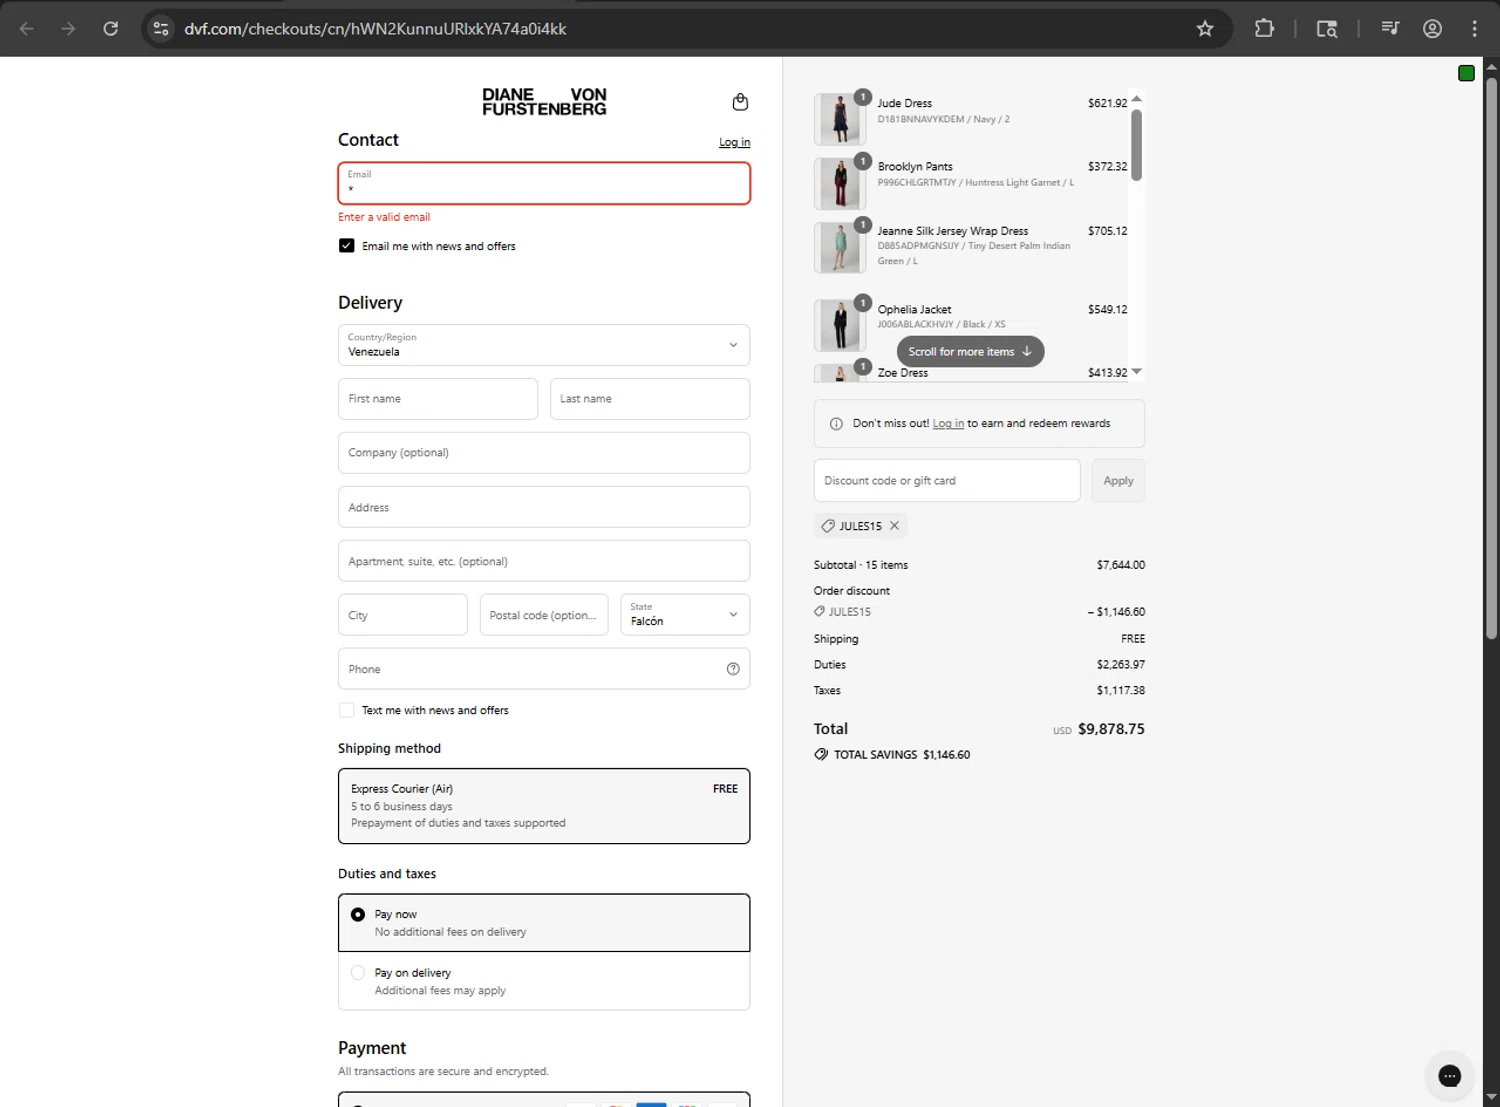The height and width of the screenshot is (1107, 1500).
Task: Click the order list scroll up arrow
Action: 1136,99
